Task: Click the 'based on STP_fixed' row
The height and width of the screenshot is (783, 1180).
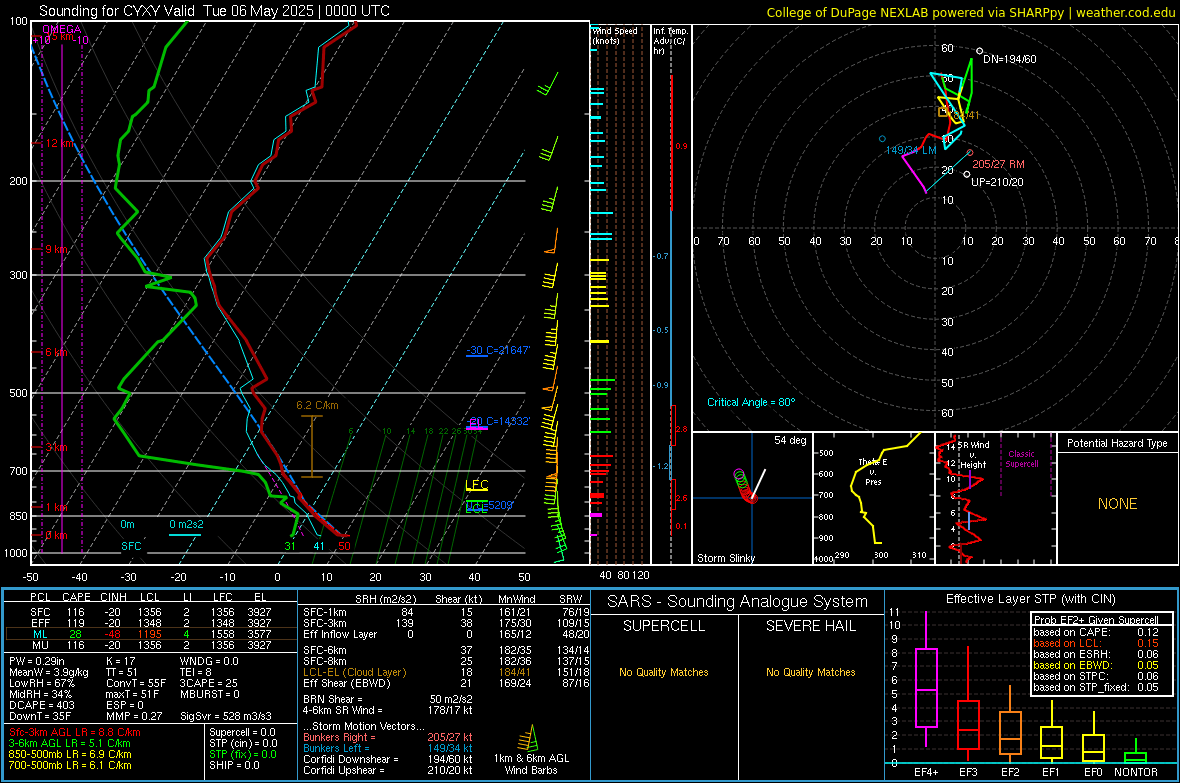Action: click(1096, 687)
